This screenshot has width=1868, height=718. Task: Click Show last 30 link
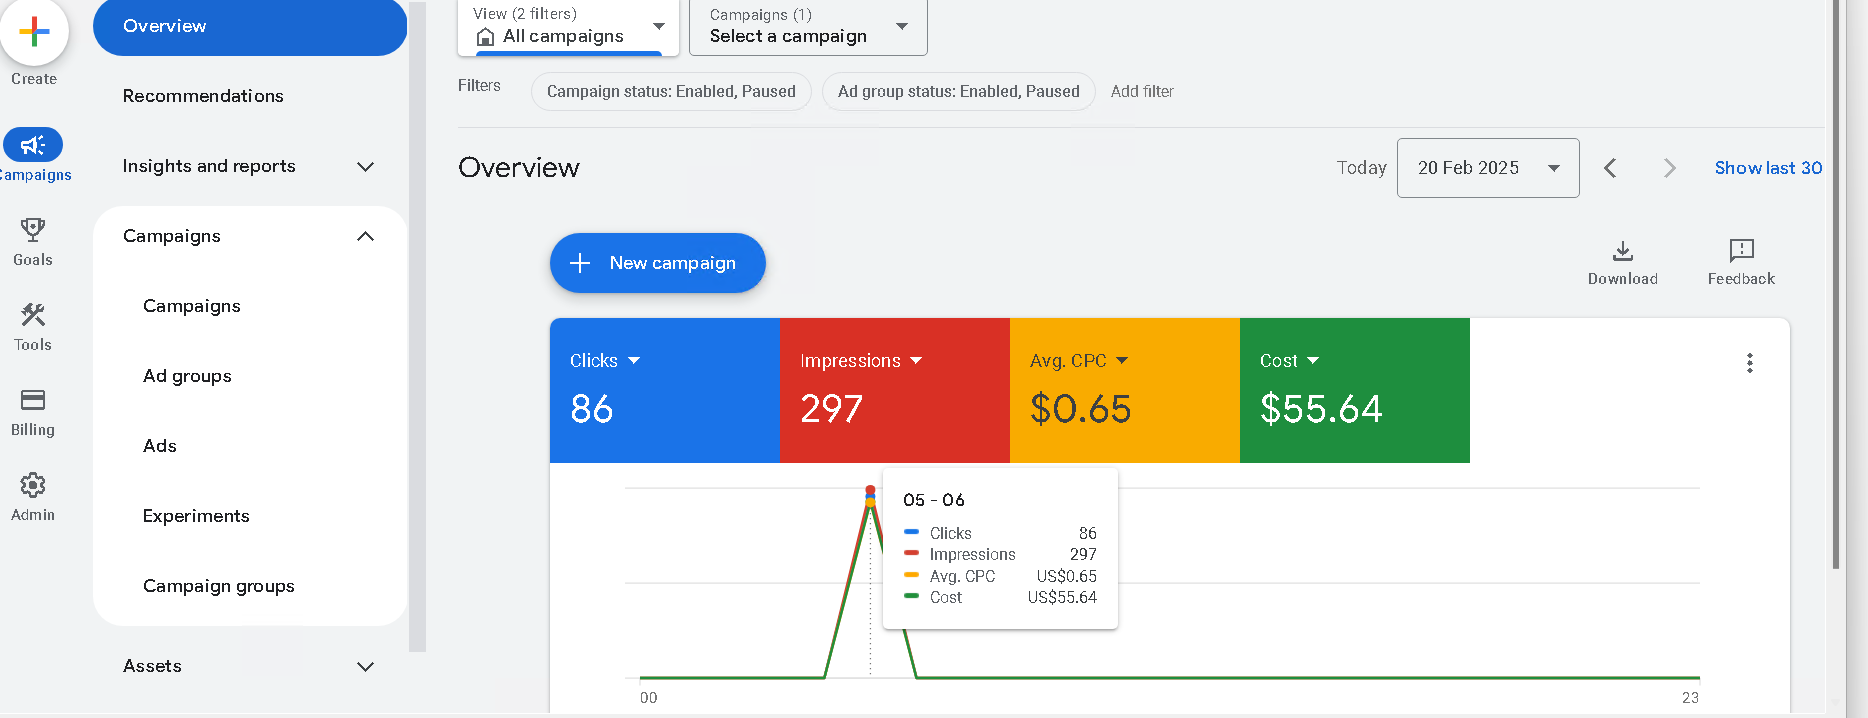pyautogui.click(x=1768, y=168)
